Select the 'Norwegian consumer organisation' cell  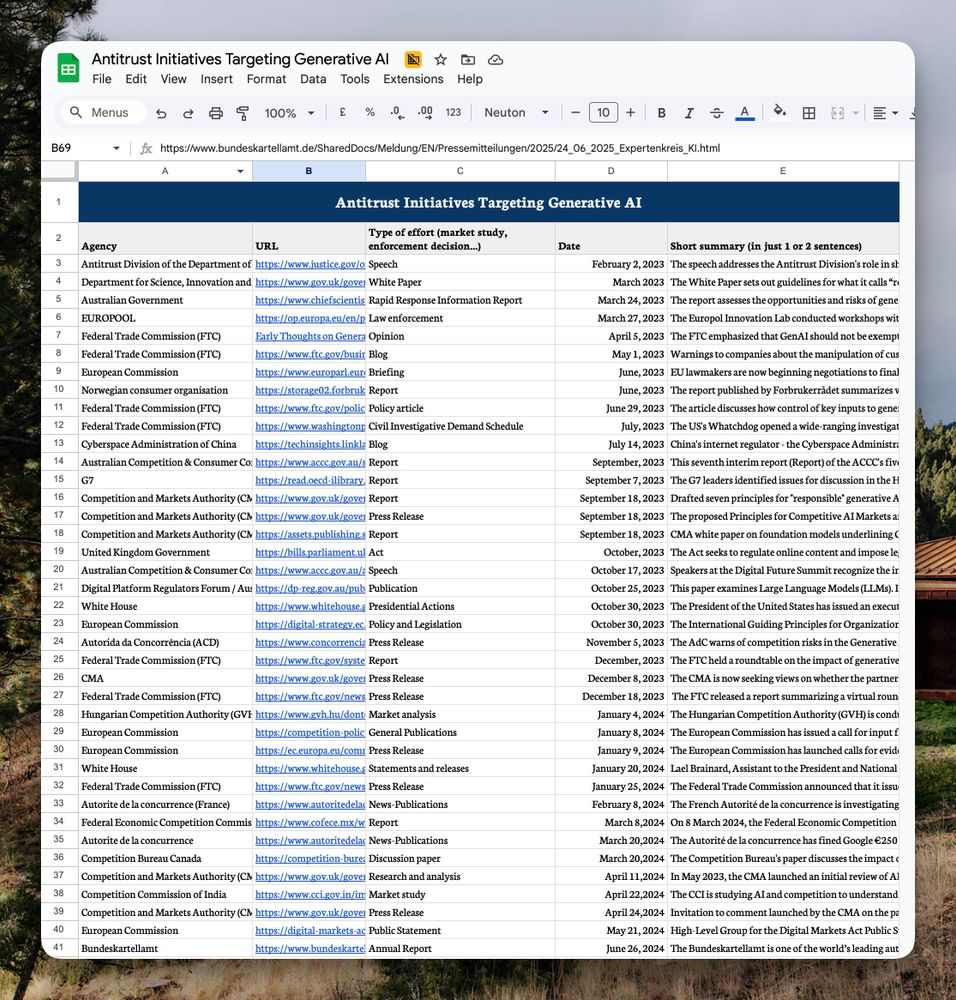(165, 390)
